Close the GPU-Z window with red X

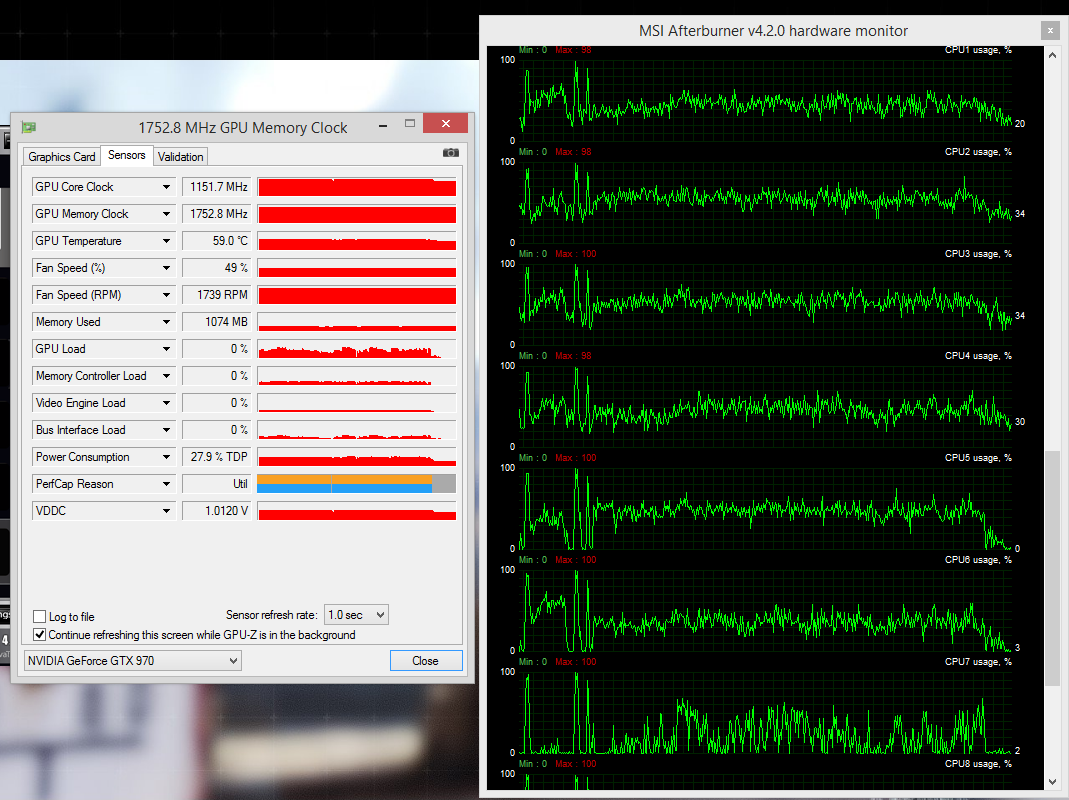pyautogui.click(x=445, y=123)
